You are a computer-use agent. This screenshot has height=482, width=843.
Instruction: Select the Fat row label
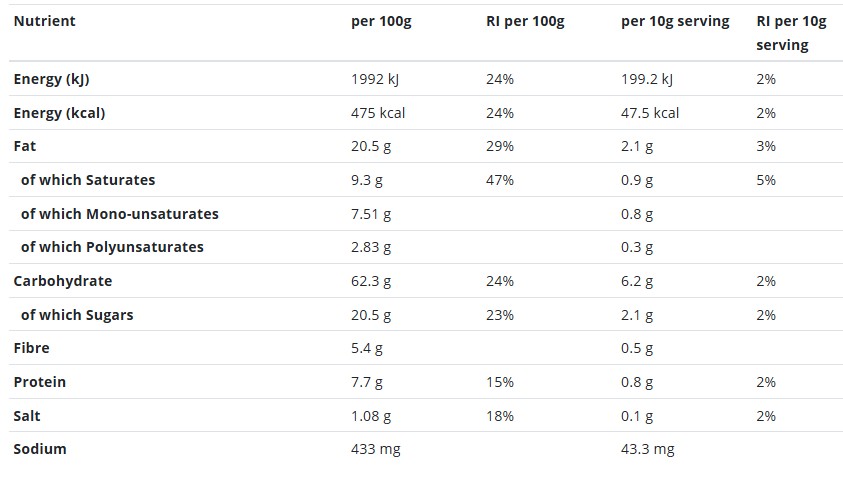(x=25, y=146)
